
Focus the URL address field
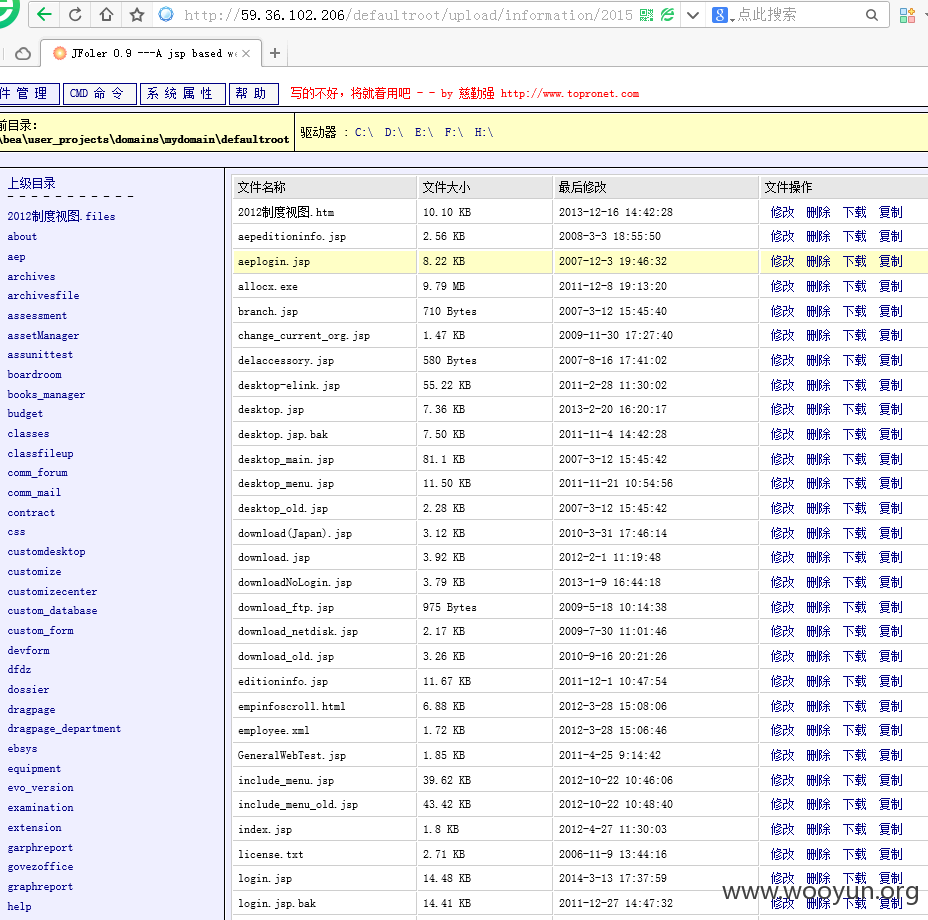[x=408, y=15]
